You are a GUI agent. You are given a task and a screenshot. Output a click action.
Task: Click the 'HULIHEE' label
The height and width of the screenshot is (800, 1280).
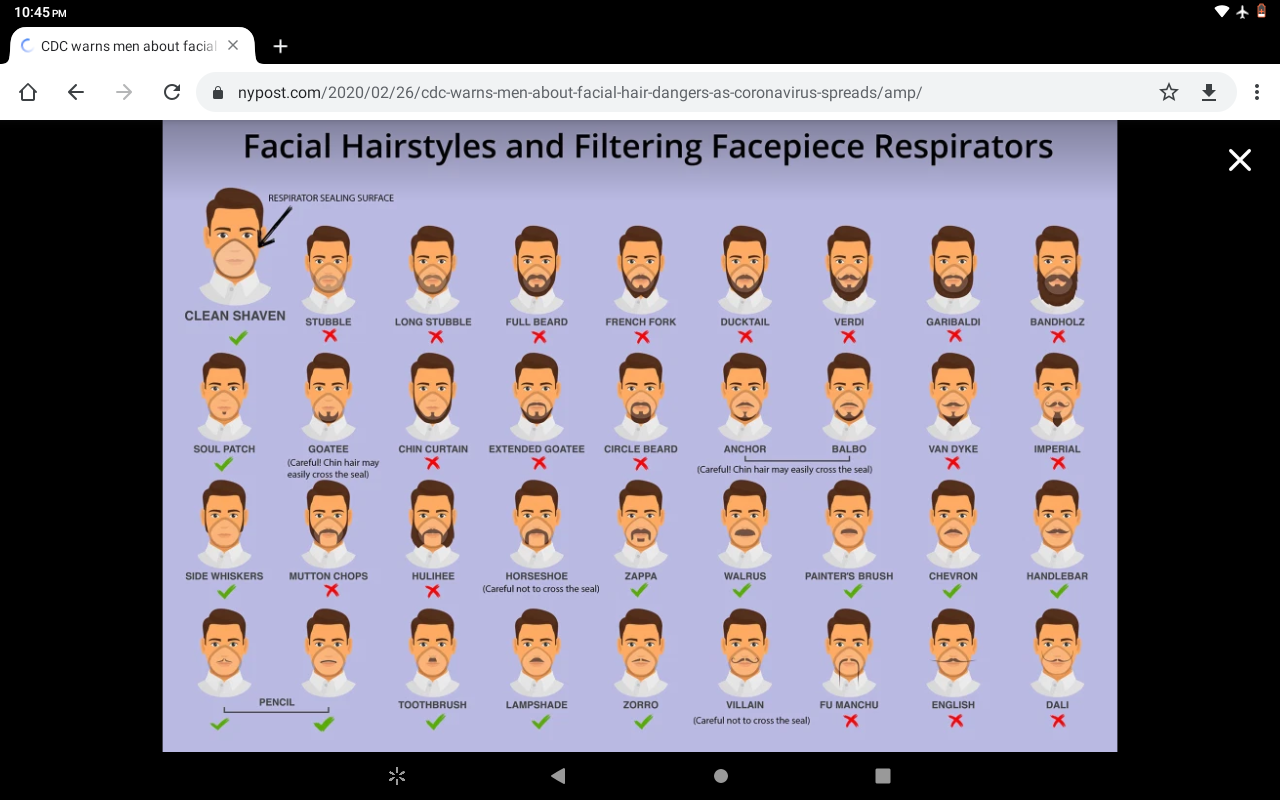(x=433, y=576)
